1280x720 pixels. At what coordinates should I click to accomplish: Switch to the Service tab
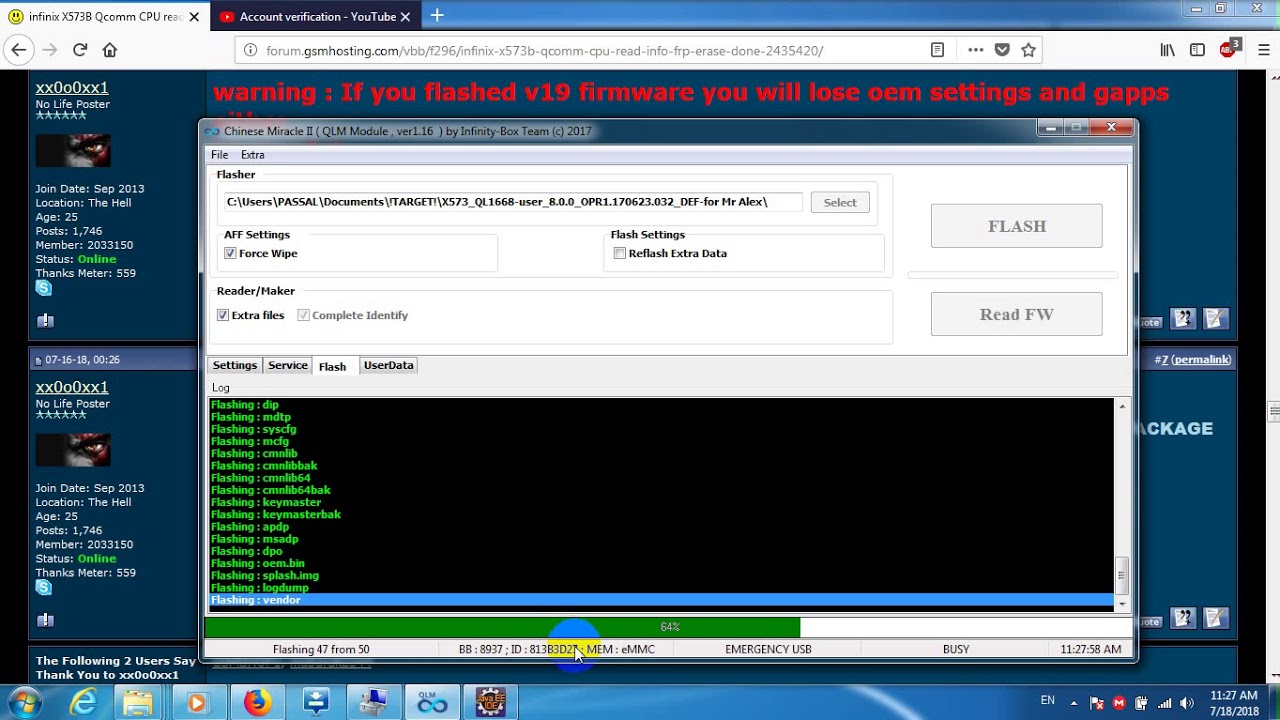point(287,366)
